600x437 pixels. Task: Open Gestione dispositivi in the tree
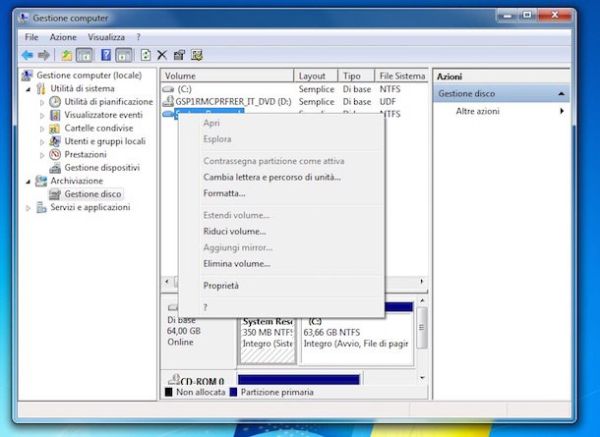(x=101, y=168)
